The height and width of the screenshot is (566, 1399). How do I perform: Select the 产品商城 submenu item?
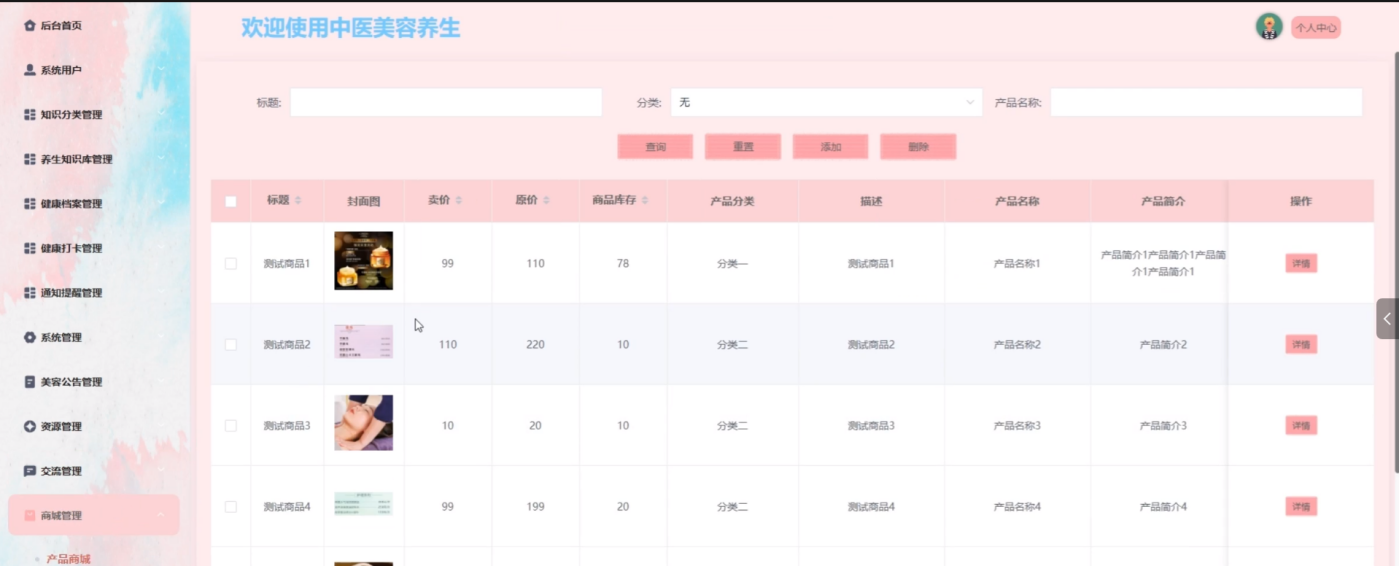click(69, 558)
